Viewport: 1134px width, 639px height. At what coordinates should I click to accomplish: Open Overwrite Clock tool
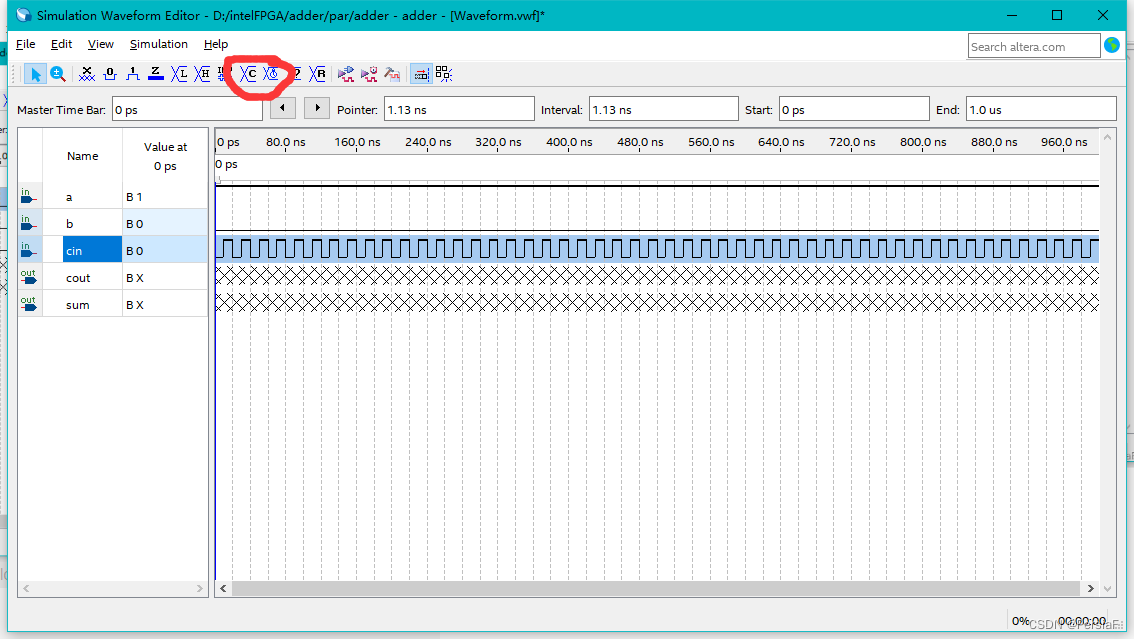tap(271, 74)
